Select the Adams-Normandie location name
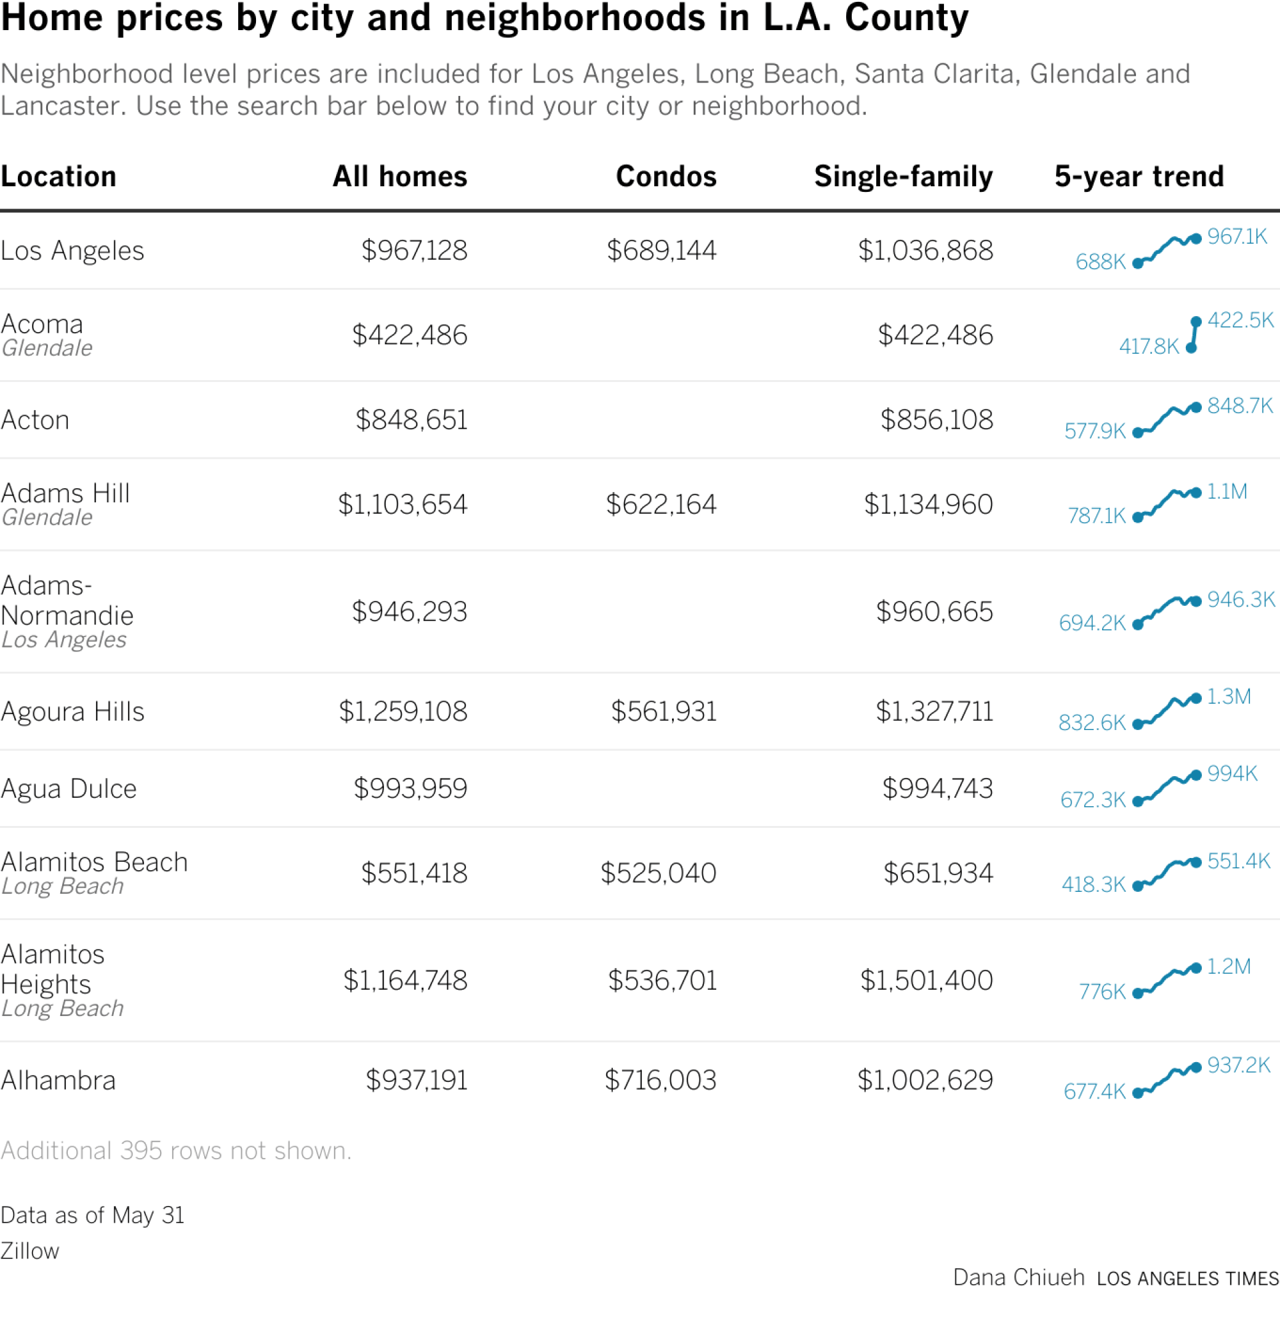Image resolution: width=1280 pixels, height=1334 pixels. 67,600
